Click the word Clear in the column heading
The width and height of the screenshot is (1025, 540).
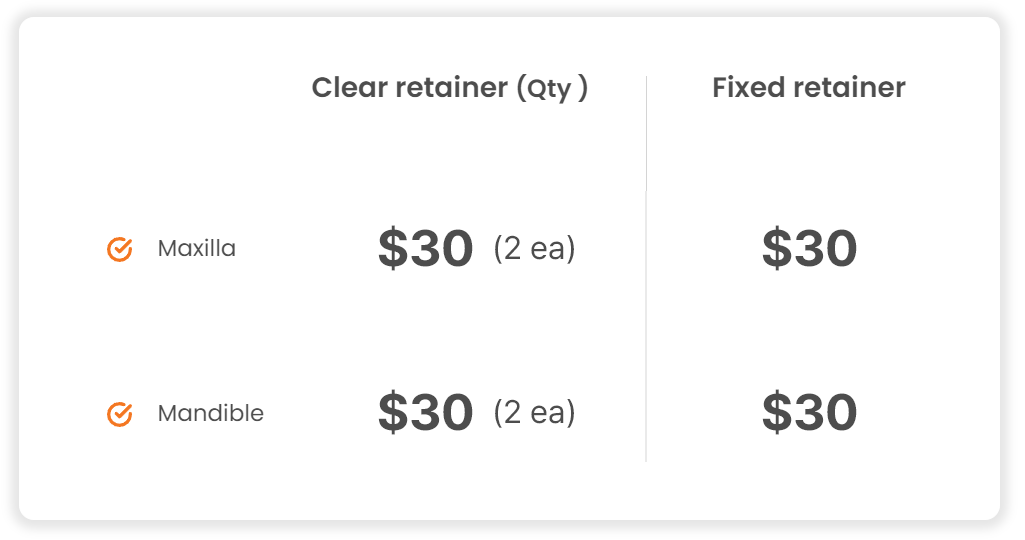tap(349, 87)
